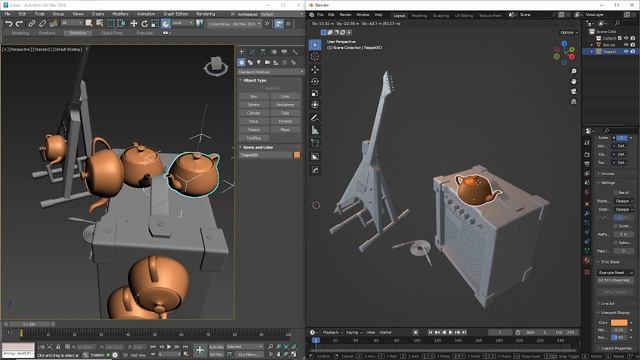Toggle render camera icon on Teapot row
The width and height of the screenshot is (640, 360).
(x=633, y=51)
